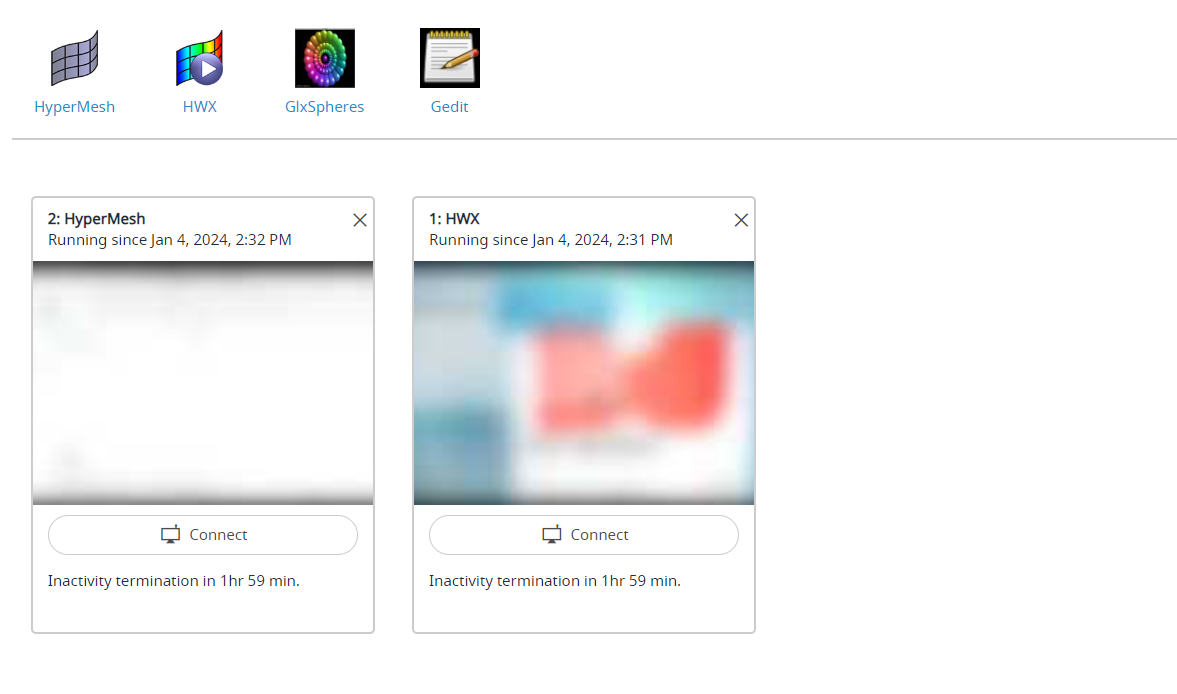This screenshot has height=694, width=1177.
Task: Click the Gedit link label
Action: [450, 107]
